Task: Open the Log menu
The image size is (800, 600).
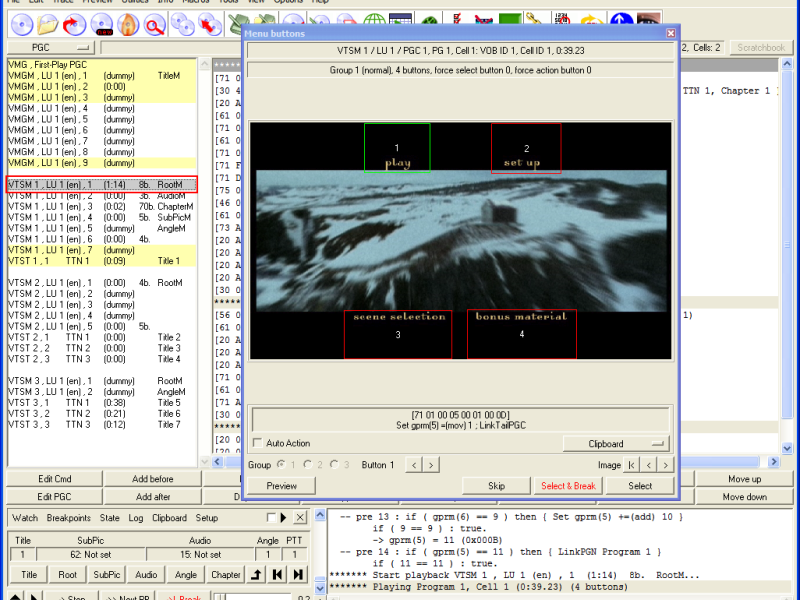Action: pos(136,518)
